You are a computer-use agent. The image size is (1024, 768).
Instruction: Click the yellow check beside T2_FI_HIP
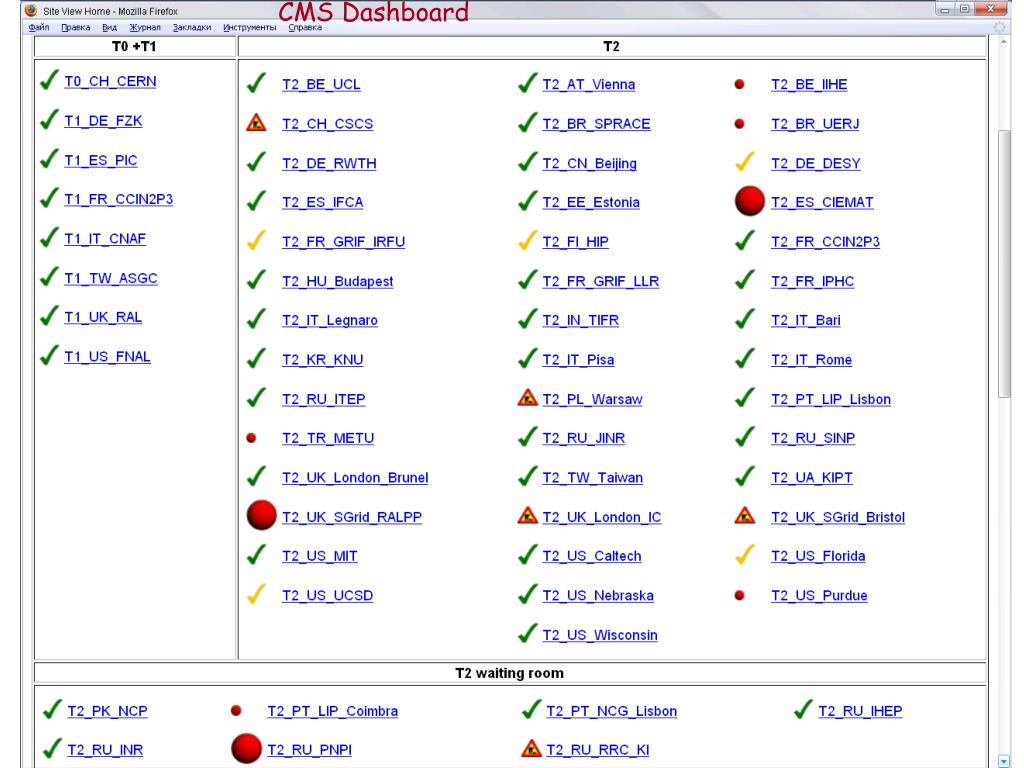[528, 240]
